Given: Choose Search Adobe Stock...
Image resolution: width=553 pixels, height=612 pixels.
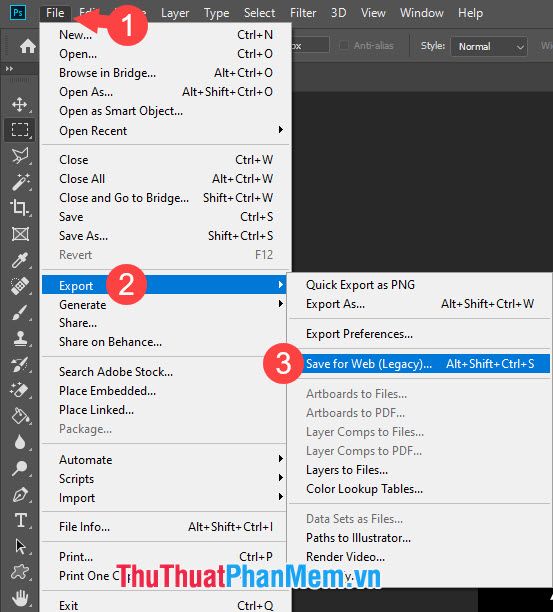Looking at the screenshot, I should (x=165, y=372).
